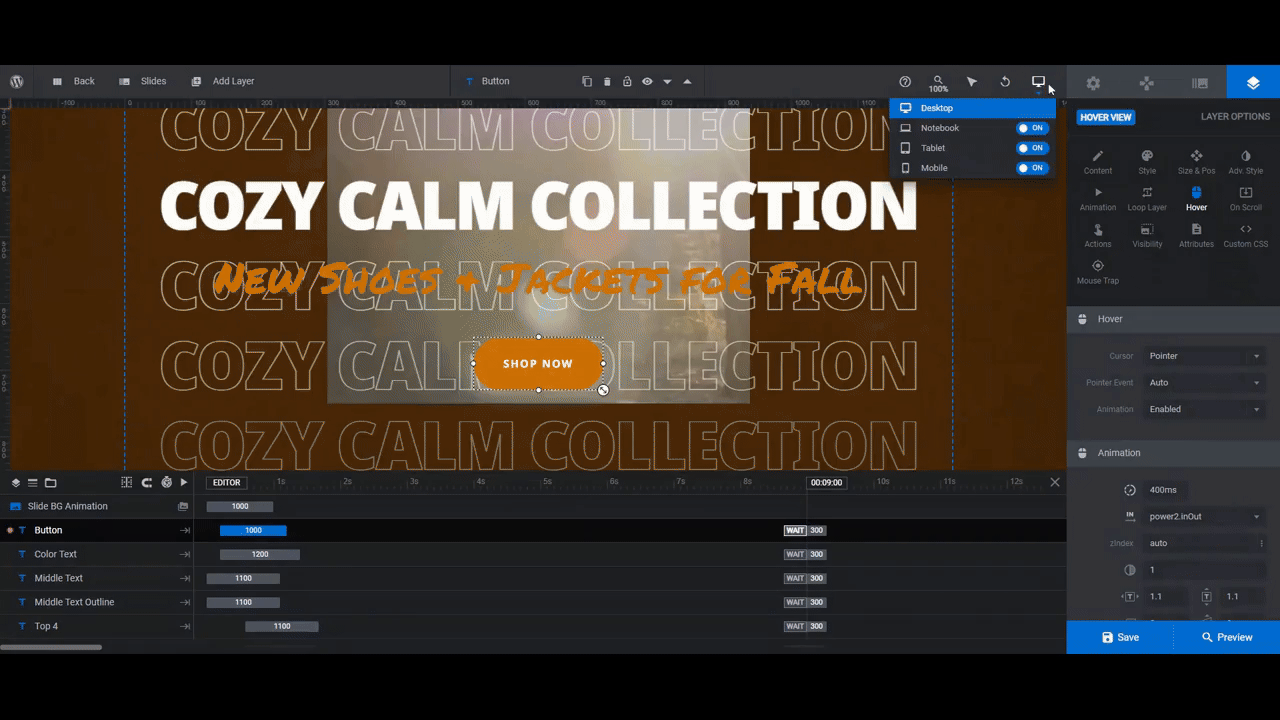Collapse the Hover section header
This screenshot has height=720, width=1280.
point(1173,319)
